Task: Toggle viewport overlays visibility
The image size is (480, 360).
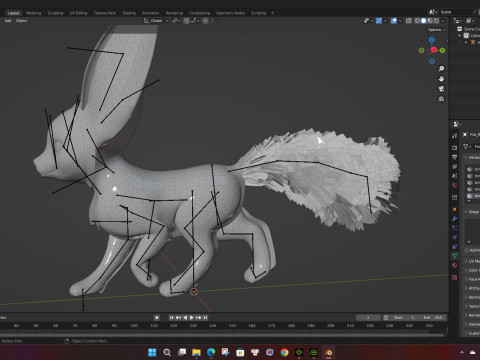Action: (x=394, y=21)
